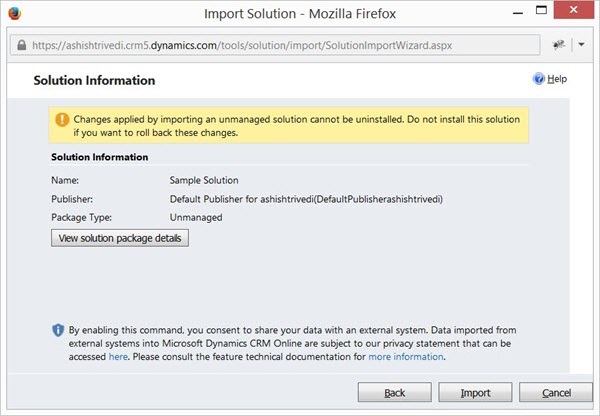Click the padlock icon in address bar
The image size is (600, 416).
click(21, 46)
